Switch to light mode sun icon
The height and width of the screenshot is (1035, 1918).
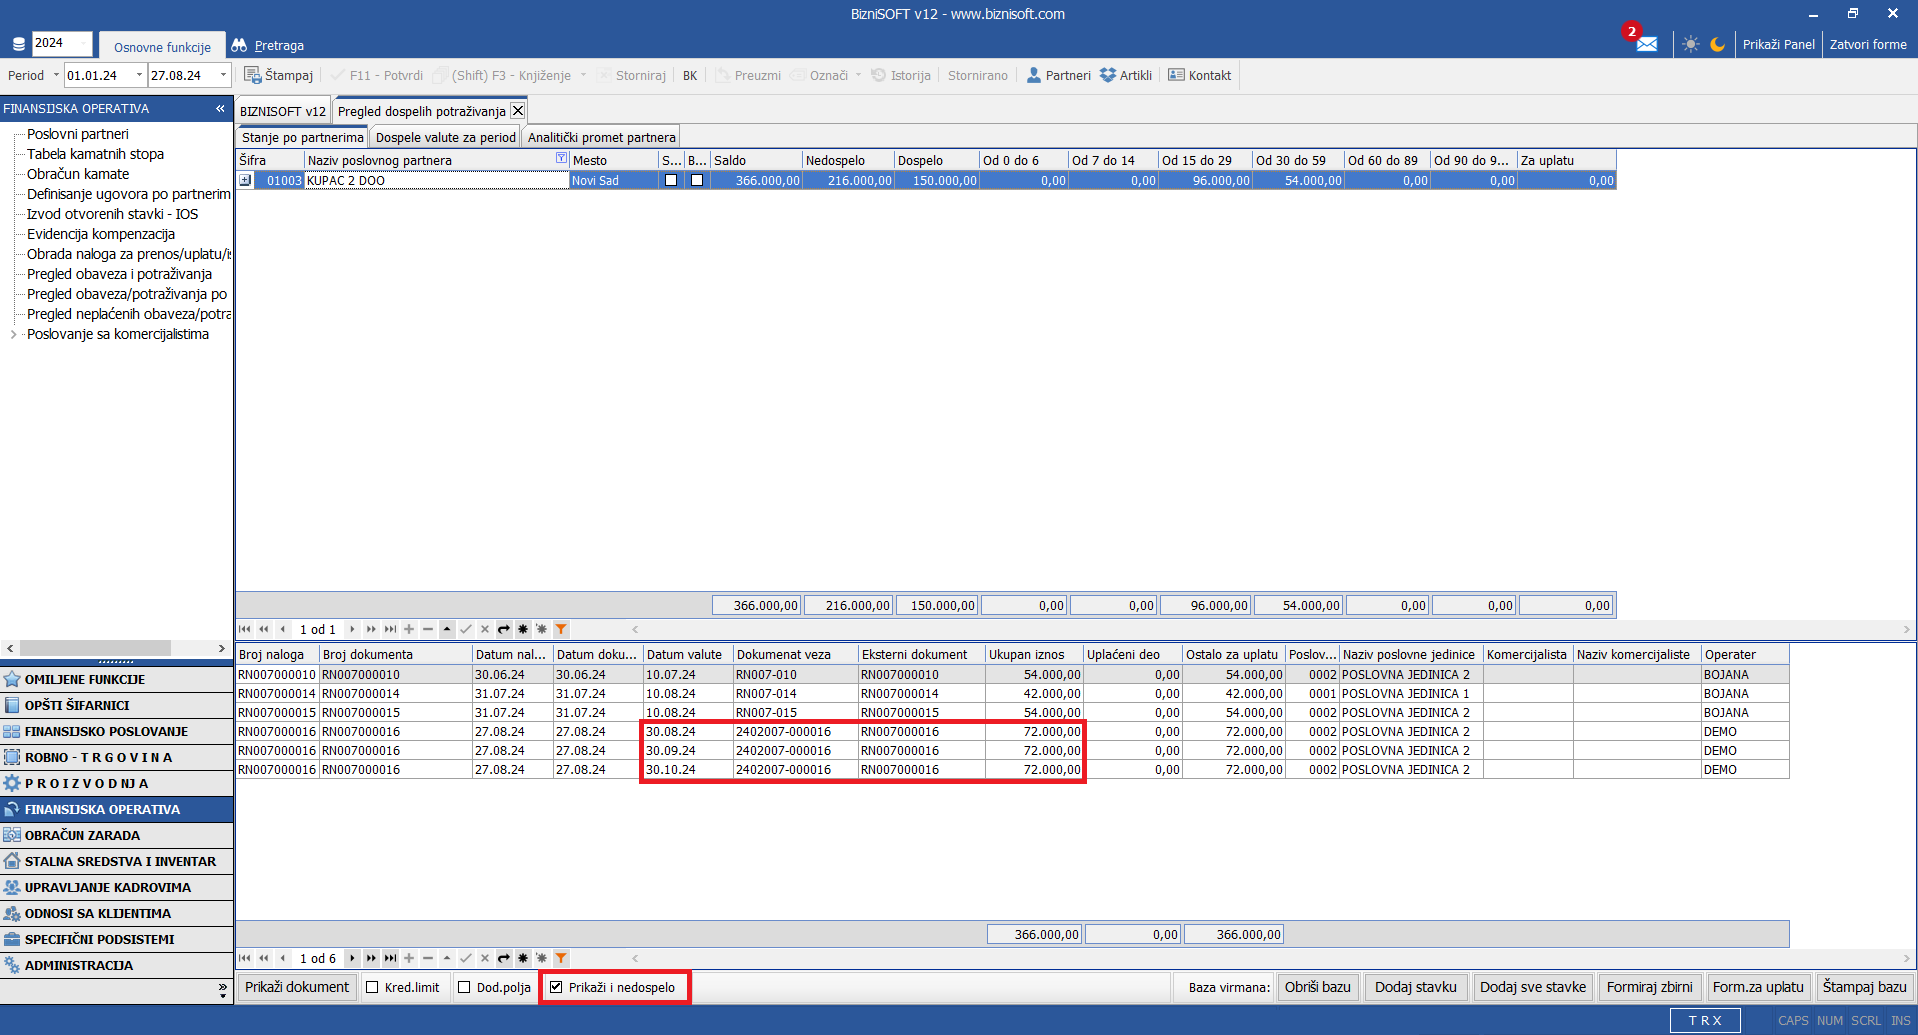[1690, 44]
